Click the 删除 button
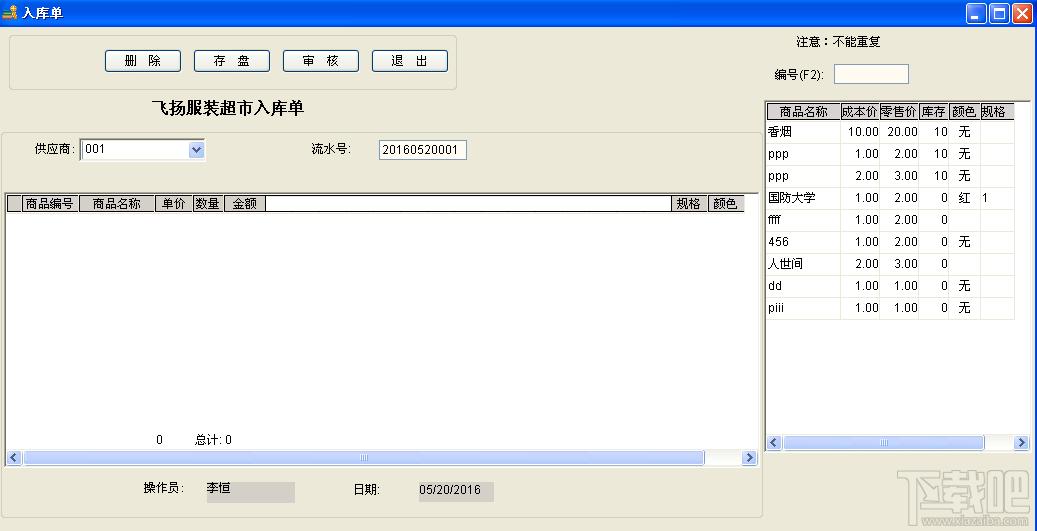 (x=143, y=61)
